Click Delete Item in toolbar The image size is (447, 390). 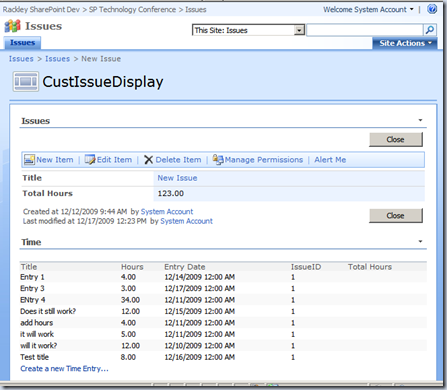point(178,160)
